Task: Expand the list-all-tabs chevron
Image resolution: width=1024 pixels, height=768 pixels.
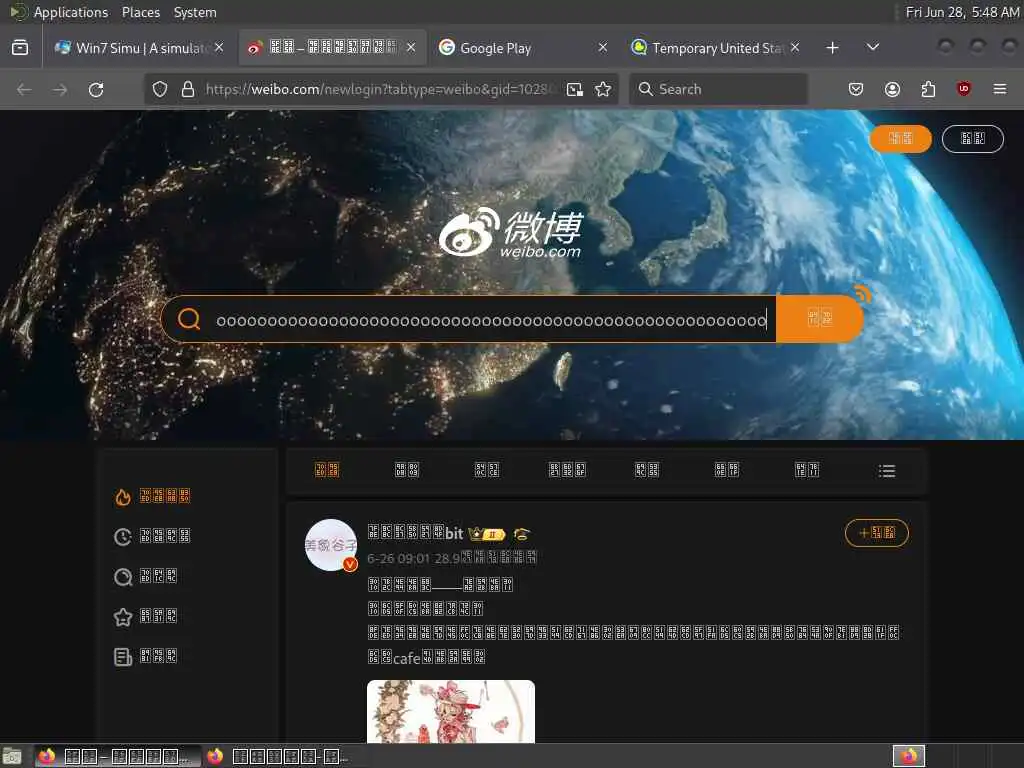Action: pyautogui.click(x=872, y=47)
